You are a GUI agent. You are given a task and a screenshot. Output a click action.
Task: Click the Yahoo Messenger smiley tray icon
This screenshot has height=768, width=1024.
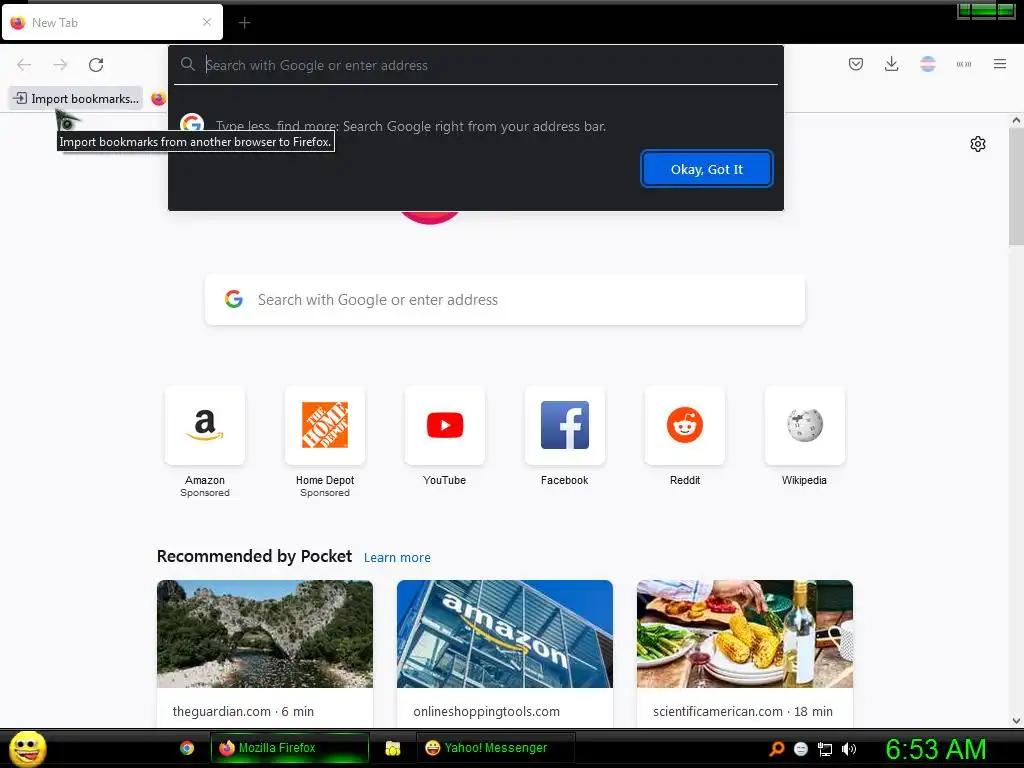801,749
